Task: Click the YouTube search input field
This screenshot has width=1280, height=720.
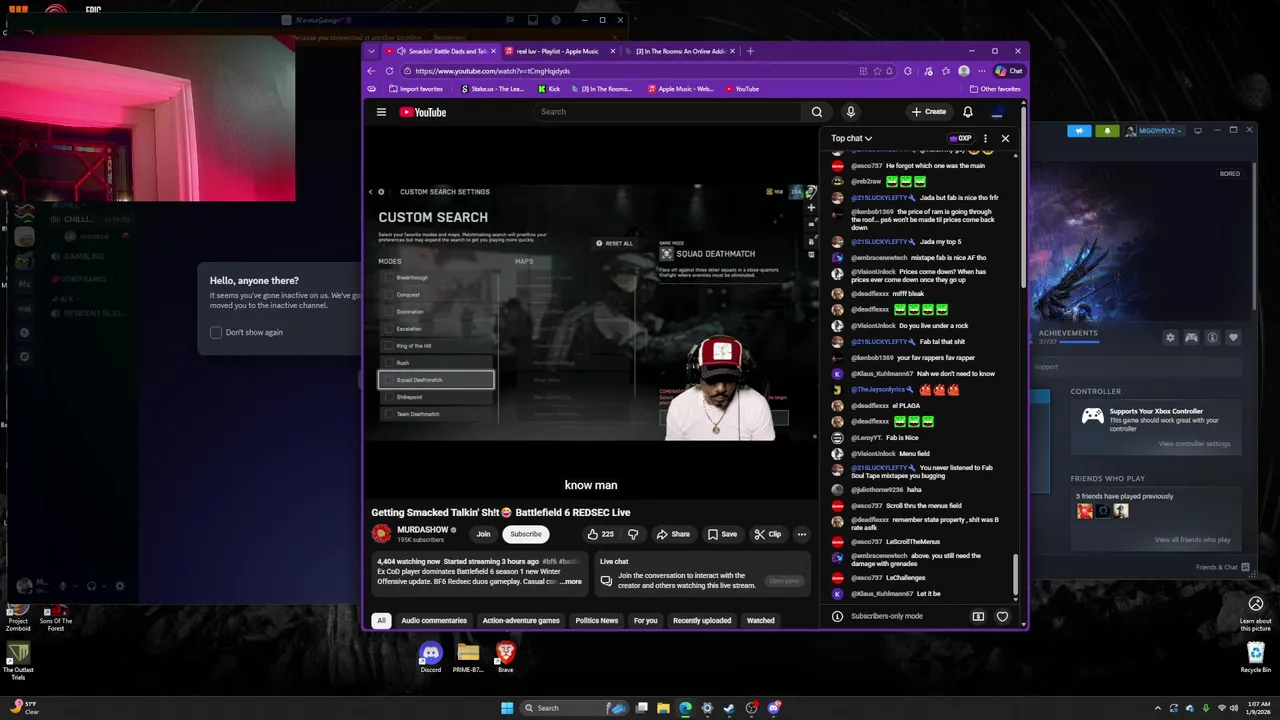Action: pos(667,112)
